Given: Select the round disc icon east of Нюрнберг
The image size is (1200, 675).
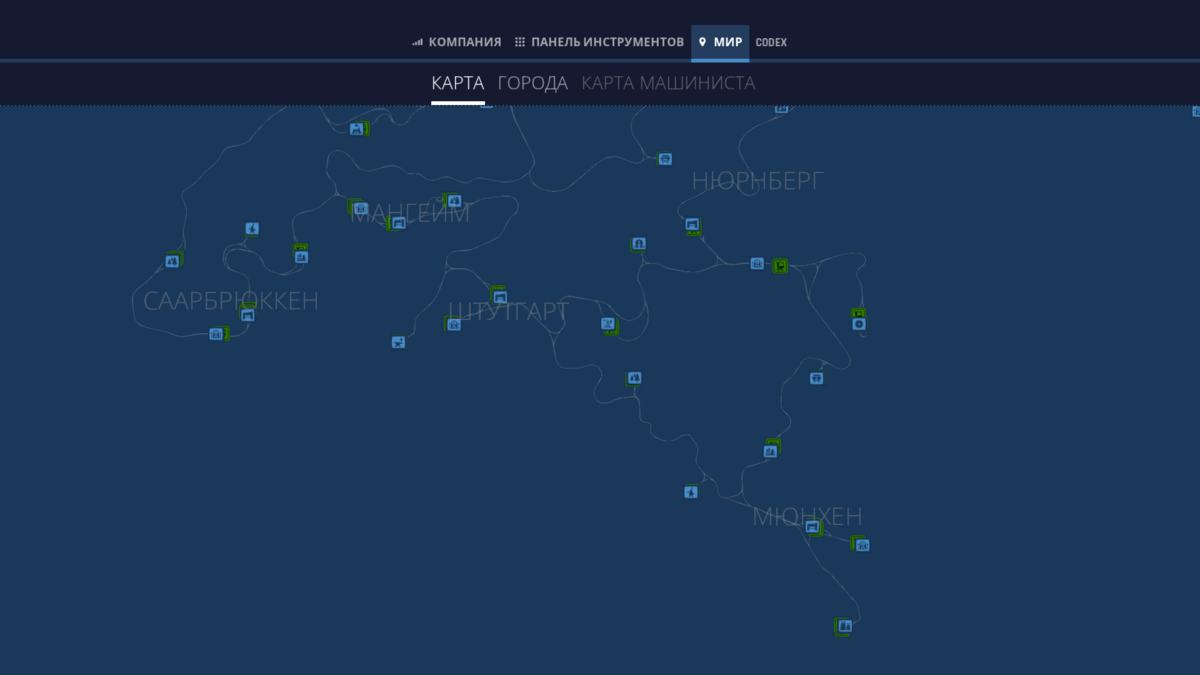Looking at the screenshot, I should click(859, 324).
